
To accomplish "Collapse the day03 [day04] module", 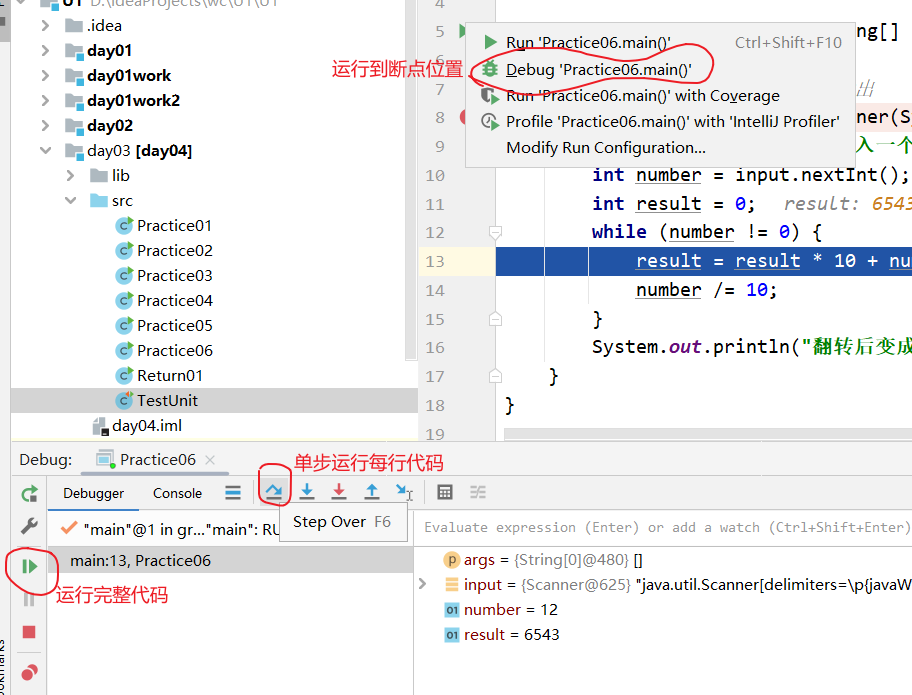I will click(x=45, y=151).
